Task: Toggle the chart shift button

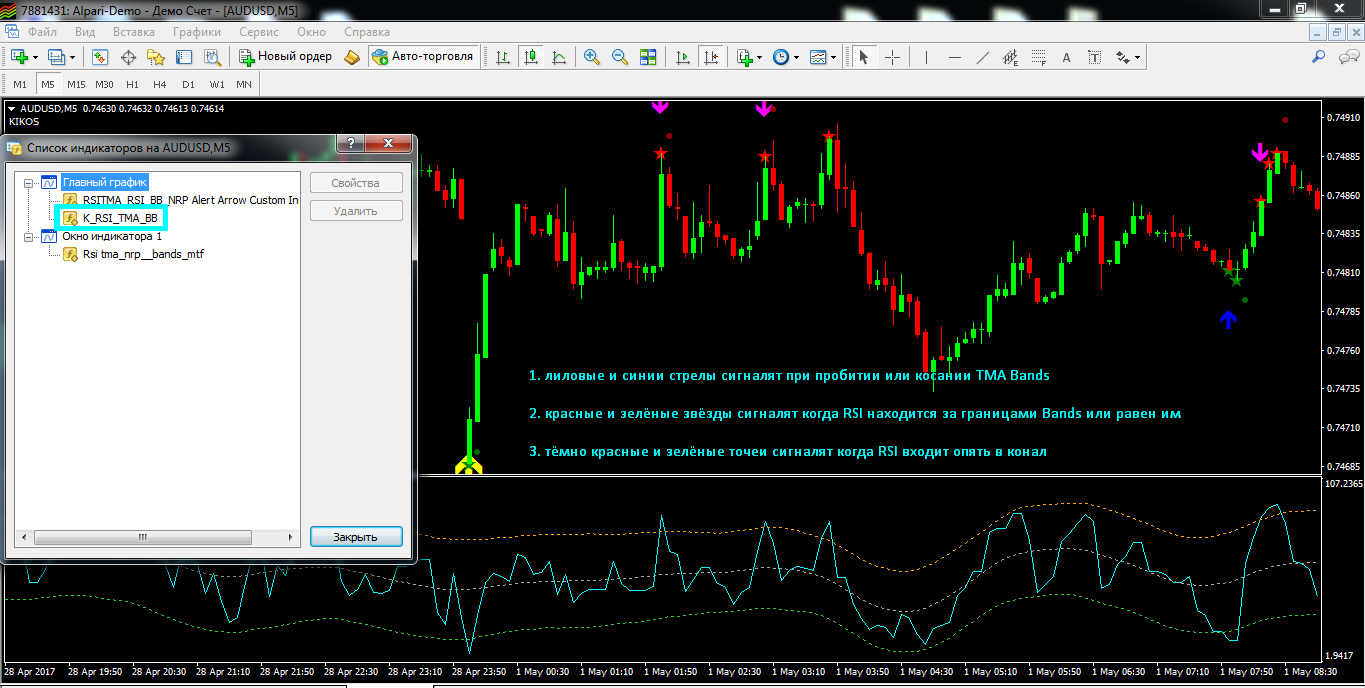Action: pyautogui.click(x=712, y=57)
